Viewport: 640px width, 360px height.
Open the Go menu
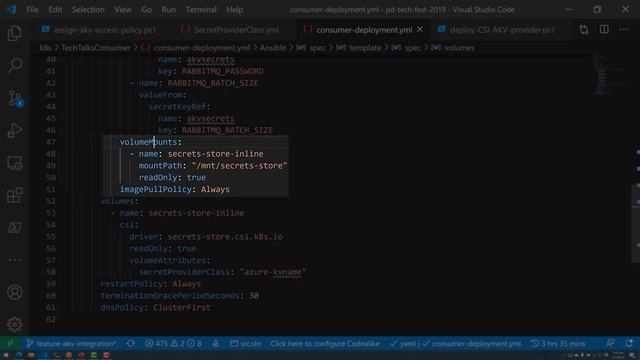coord(146,9)
